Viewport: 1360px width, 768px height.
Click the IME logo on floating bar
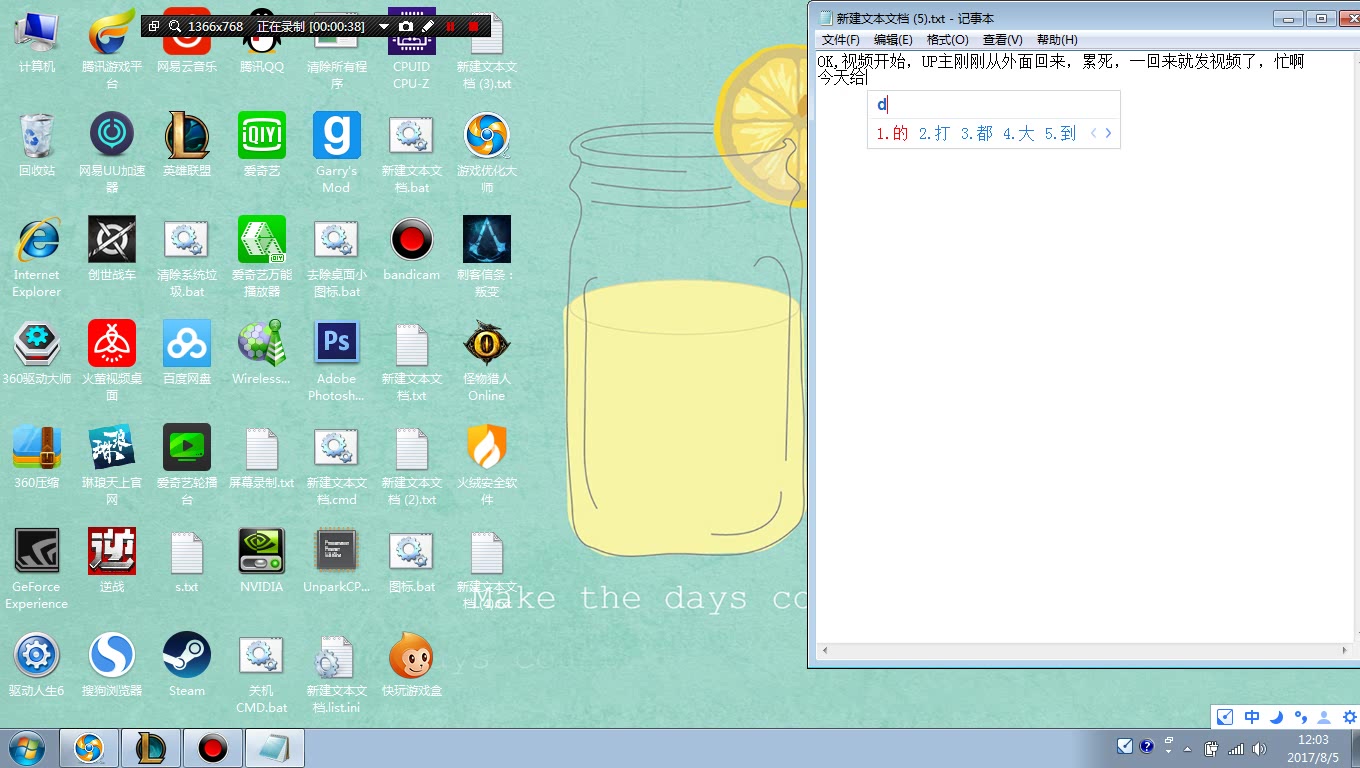[x=1225, y=716]
